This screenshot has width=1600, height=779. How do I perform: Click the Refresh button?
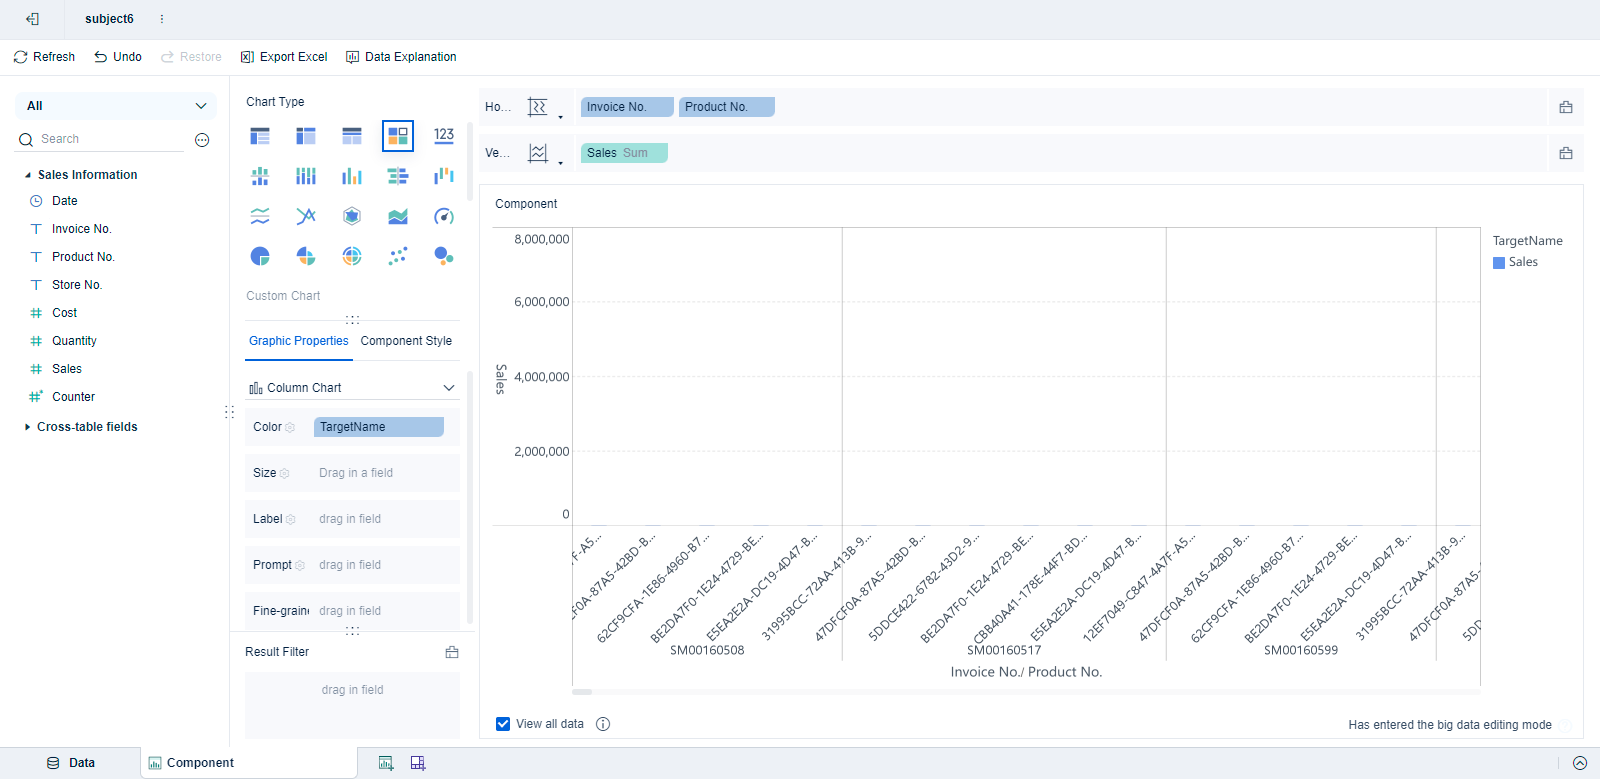tap(44, 57)
